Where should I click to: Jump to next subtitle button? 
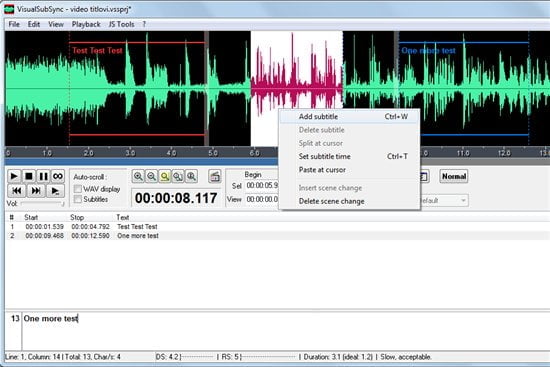click(36, 191)
